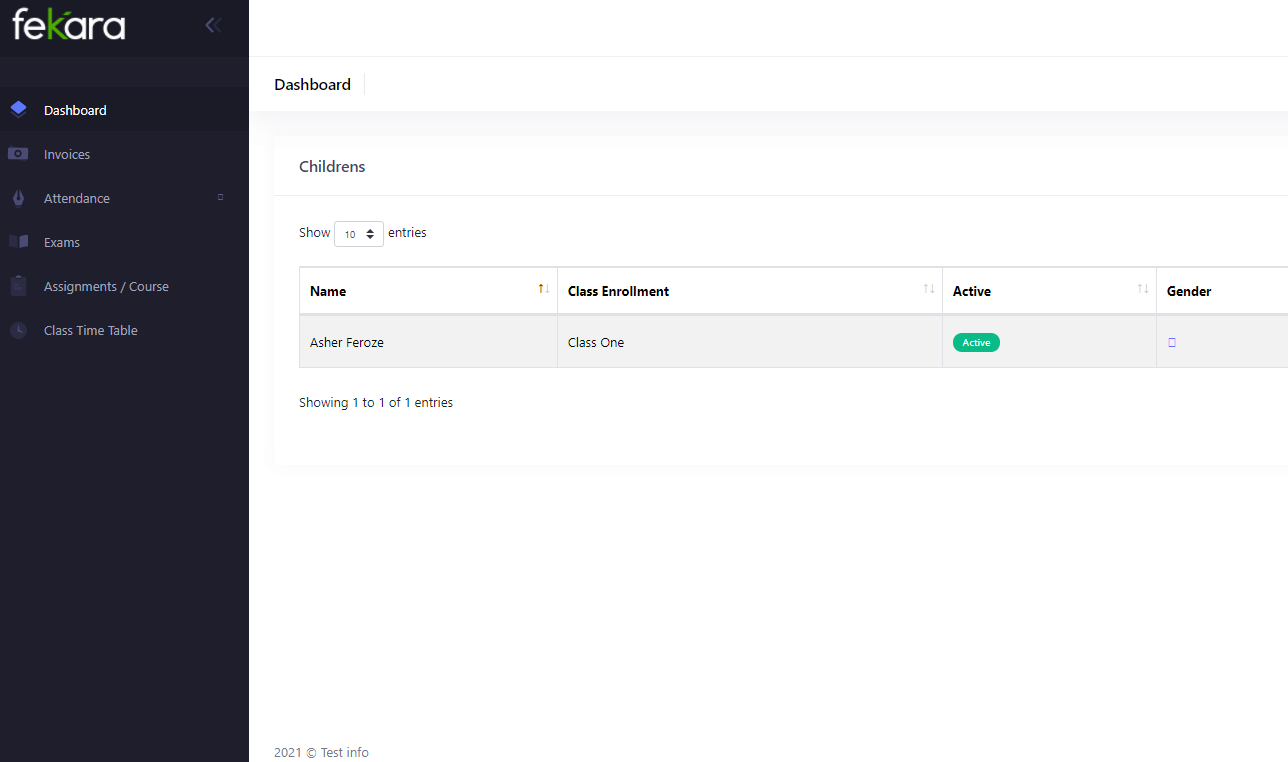This screenshot has width=1288, height=762.
Task: Click the Attendance pen icon
Action: [18, 198]
